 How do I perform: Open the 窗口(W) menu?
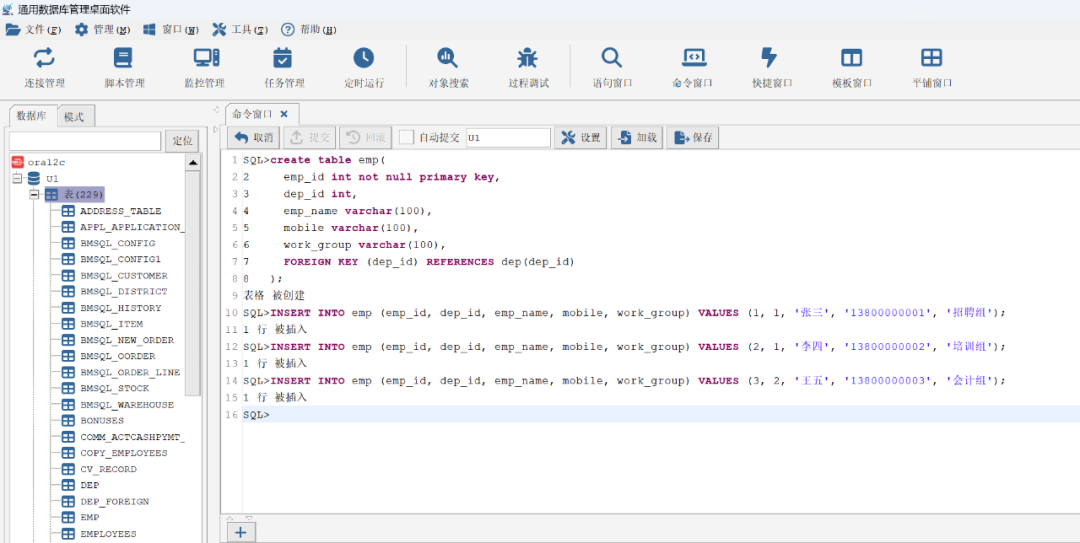click(171, 30)
